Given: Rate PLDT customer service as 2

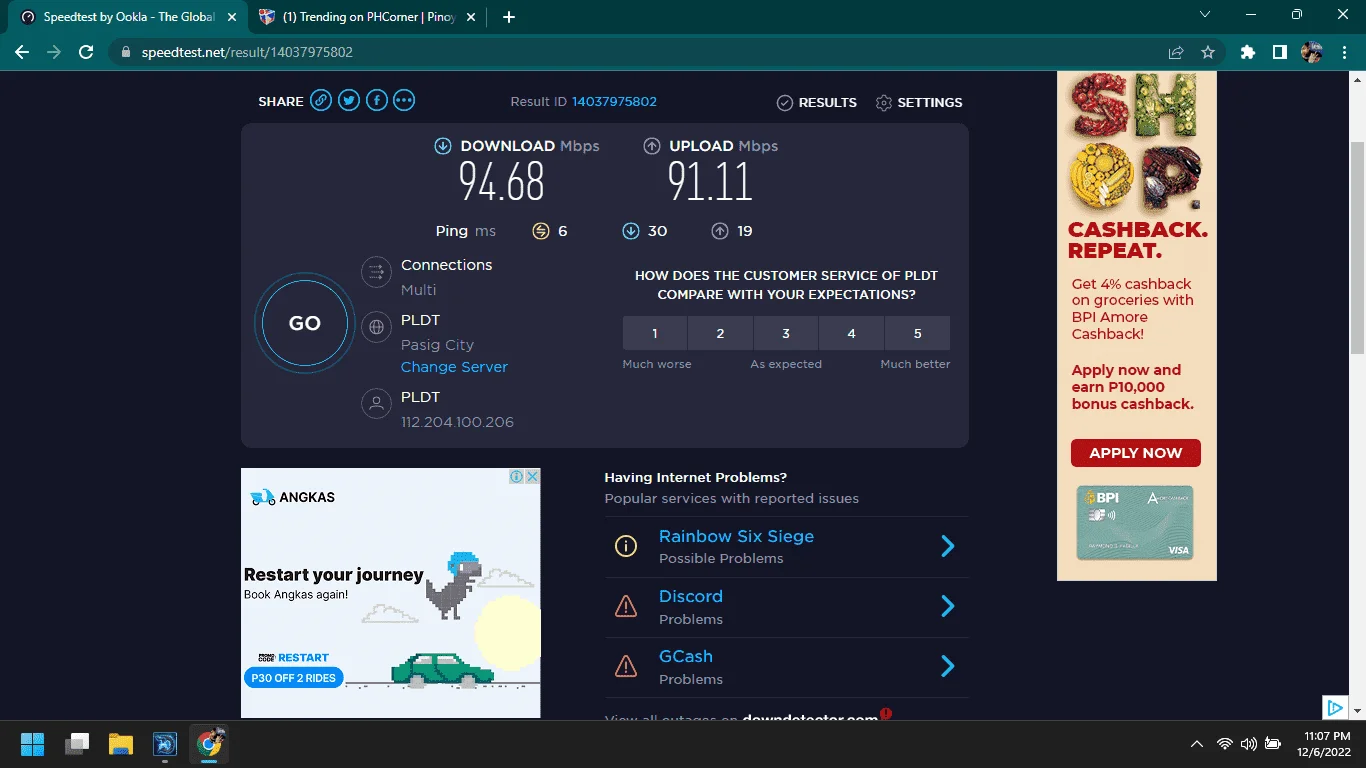Looking at the screenshot, I should 720,333.
